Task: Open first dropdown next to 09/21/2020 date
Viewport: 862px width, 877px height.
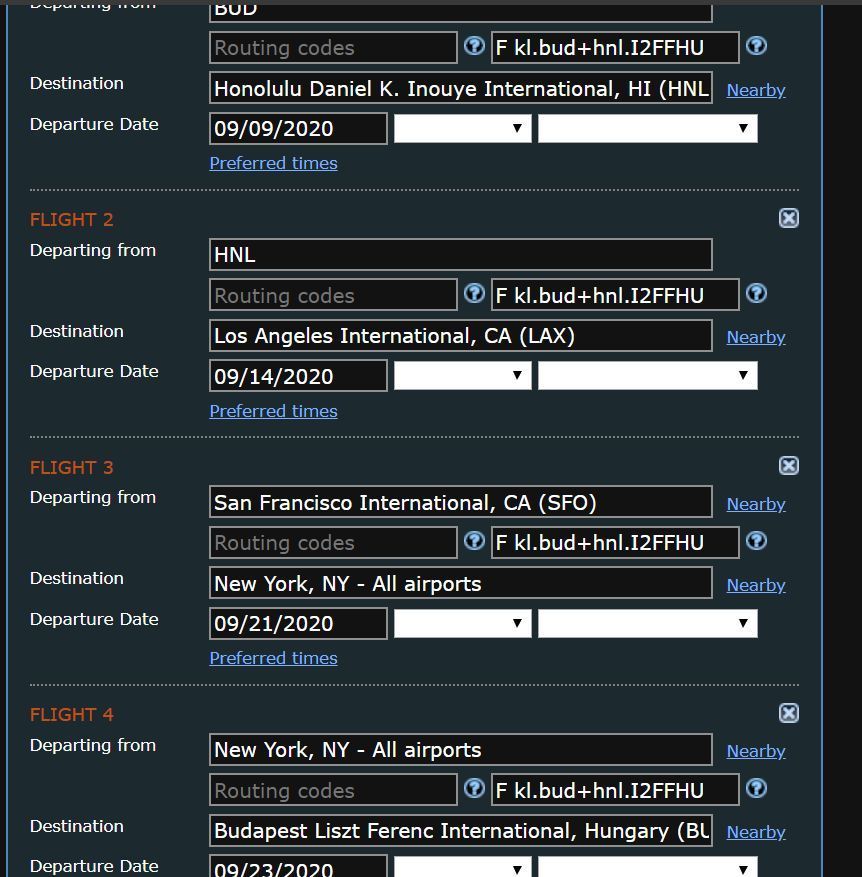Action: point(463,623)
